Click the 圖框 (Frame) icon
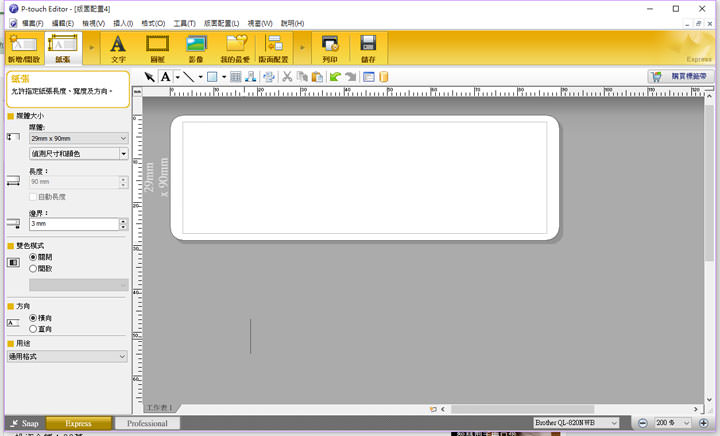The width and height of the screenshot is (720, 436). [157, 46]
